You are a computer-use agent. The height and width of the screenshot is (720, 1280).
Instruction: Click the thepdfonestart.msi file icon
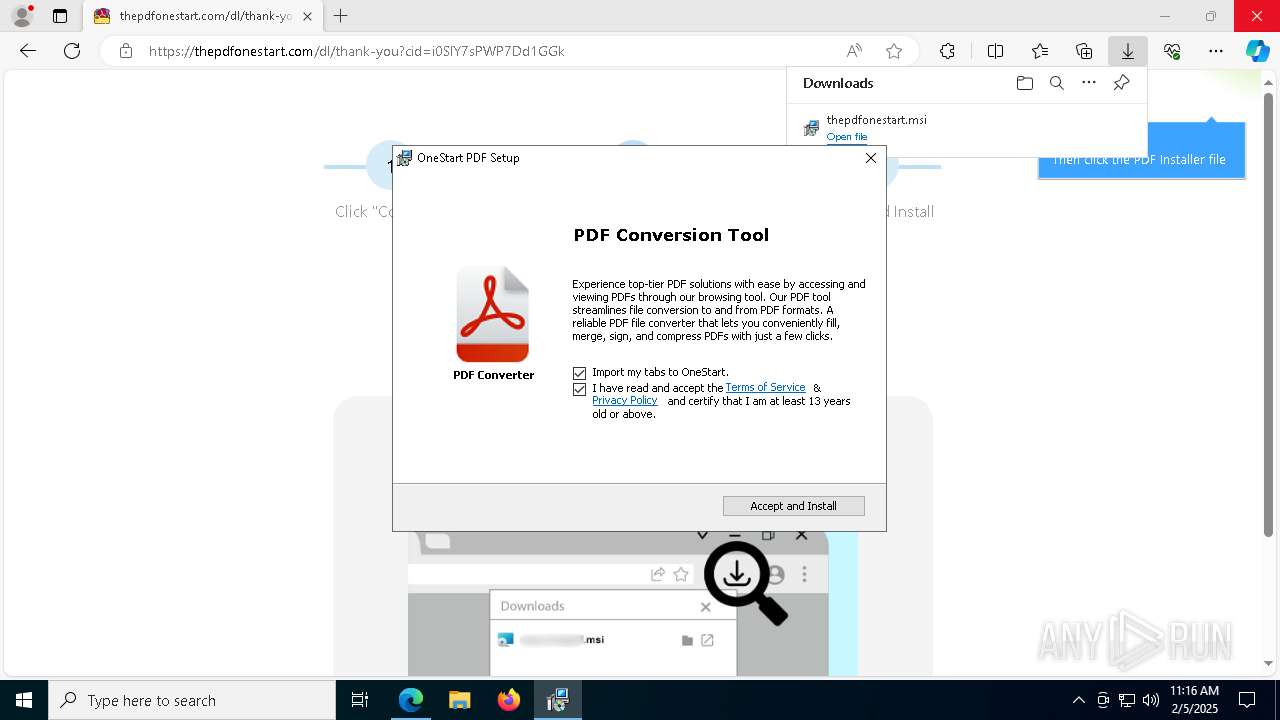tap(811, 128)
